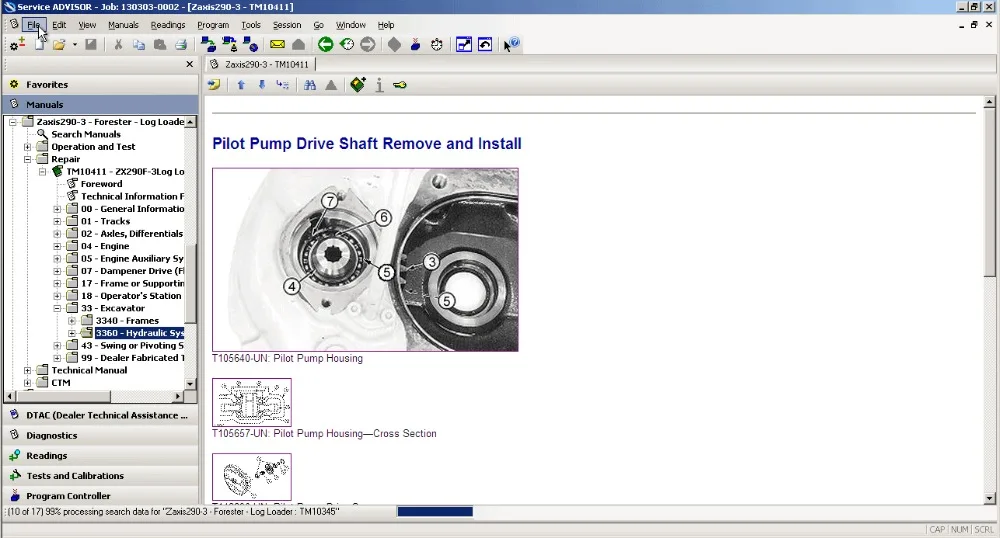Click the context help pointer icon

coord(512,44)
